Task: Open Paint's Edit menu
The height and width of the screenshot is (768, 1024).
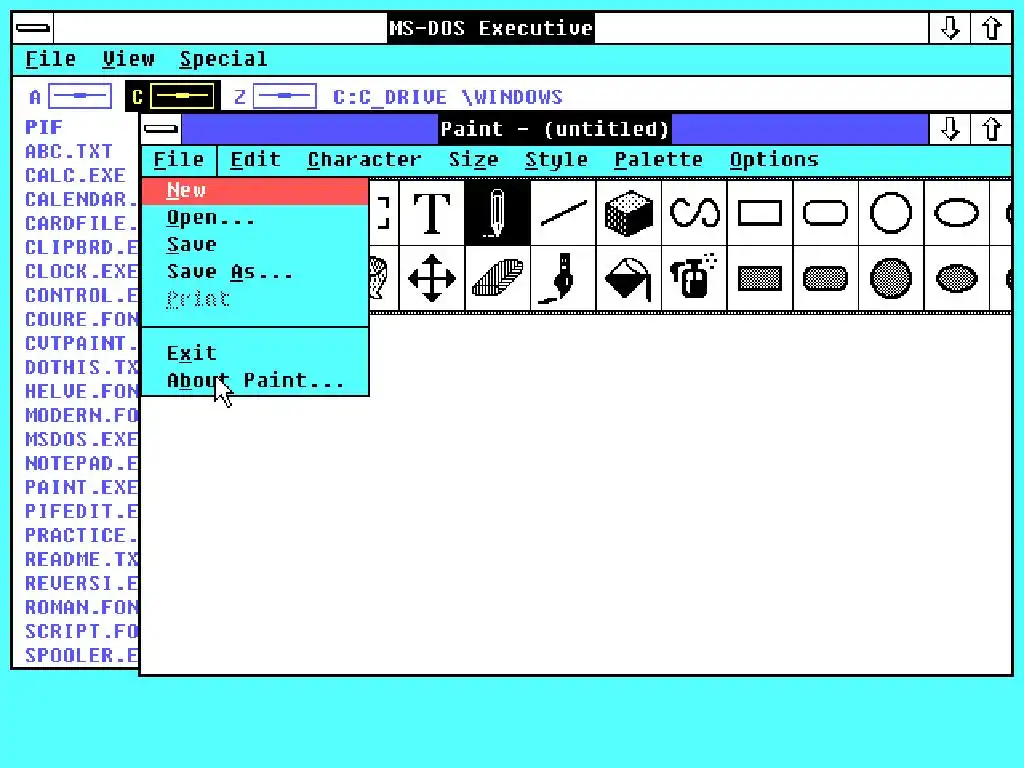Action: (x=255, y=160)
